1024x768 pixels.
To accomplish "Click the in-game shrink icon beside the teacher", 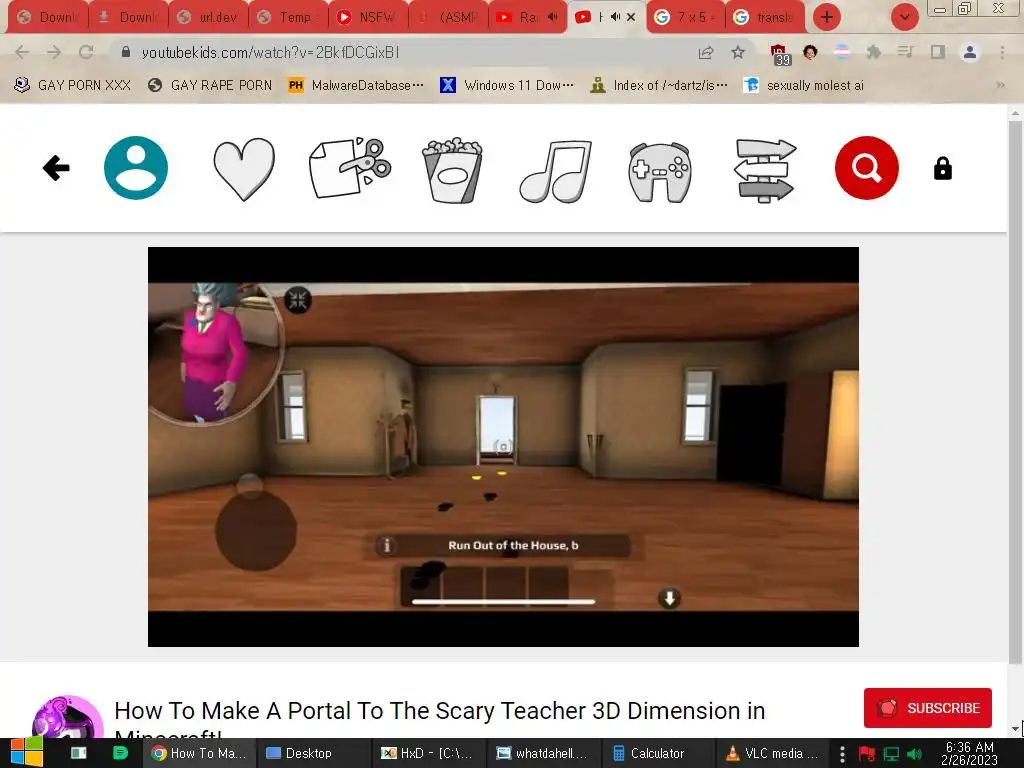I will point(298,300).
